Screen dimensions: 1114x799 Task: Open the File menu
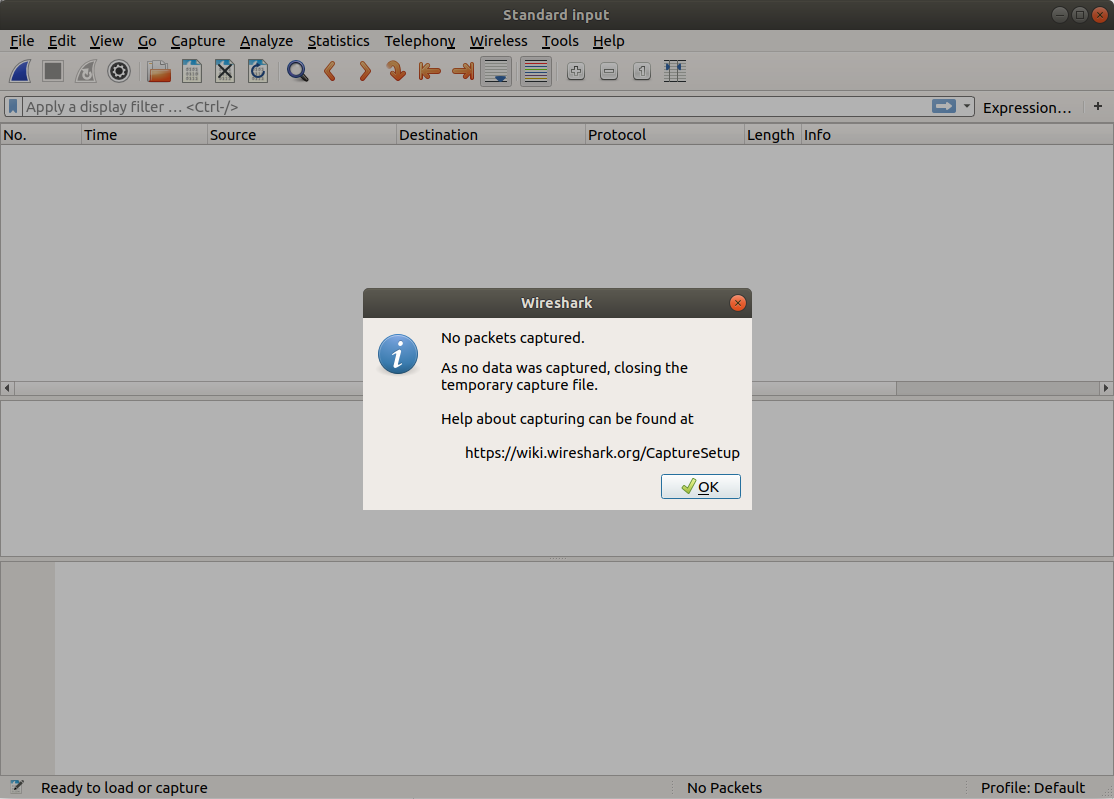pyautogui.click(x=22, y=41)
